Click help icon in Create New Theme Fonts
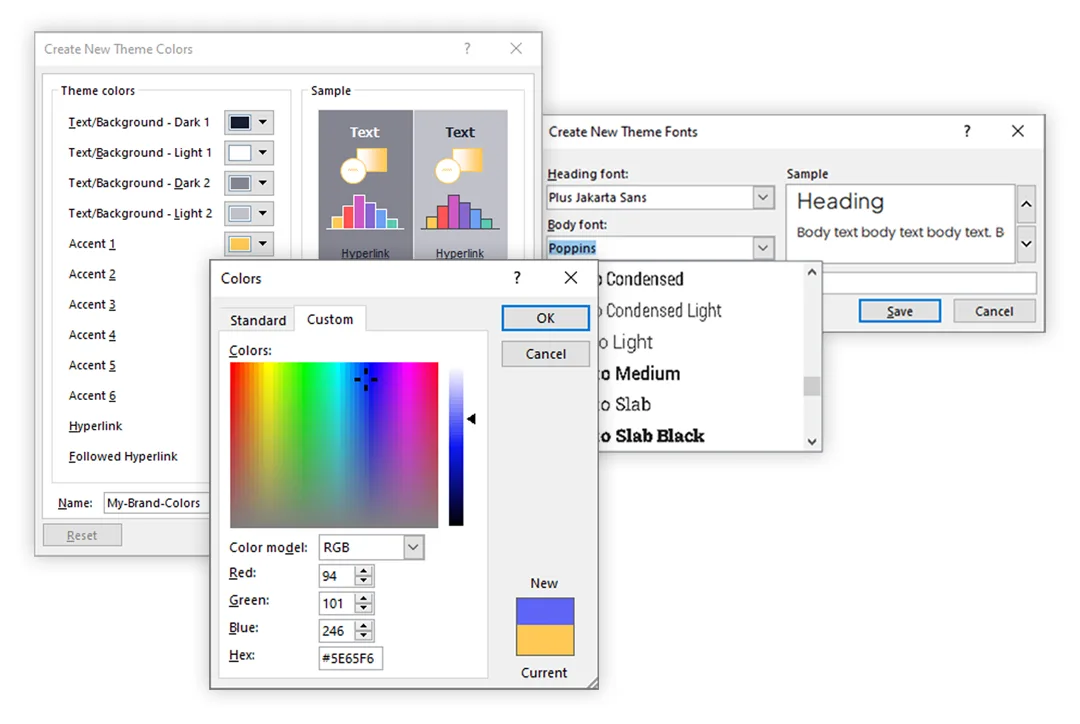 967,131
